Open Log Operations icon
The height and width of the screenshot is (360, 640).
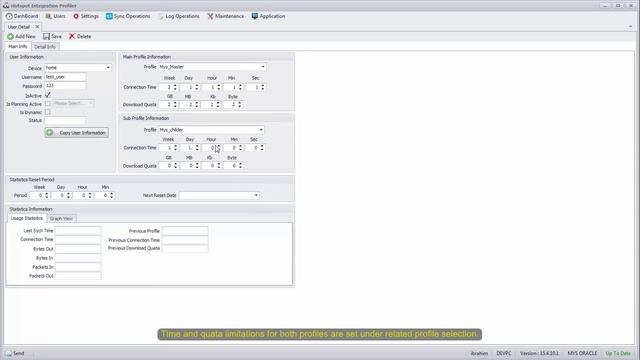click(x=161, y=16)
